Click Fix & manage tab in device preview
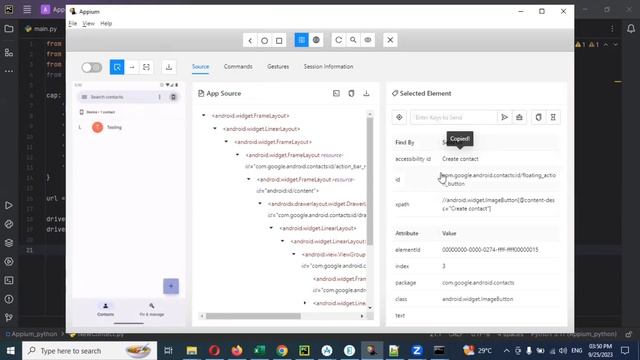The image size is (640, 360). 152,309
